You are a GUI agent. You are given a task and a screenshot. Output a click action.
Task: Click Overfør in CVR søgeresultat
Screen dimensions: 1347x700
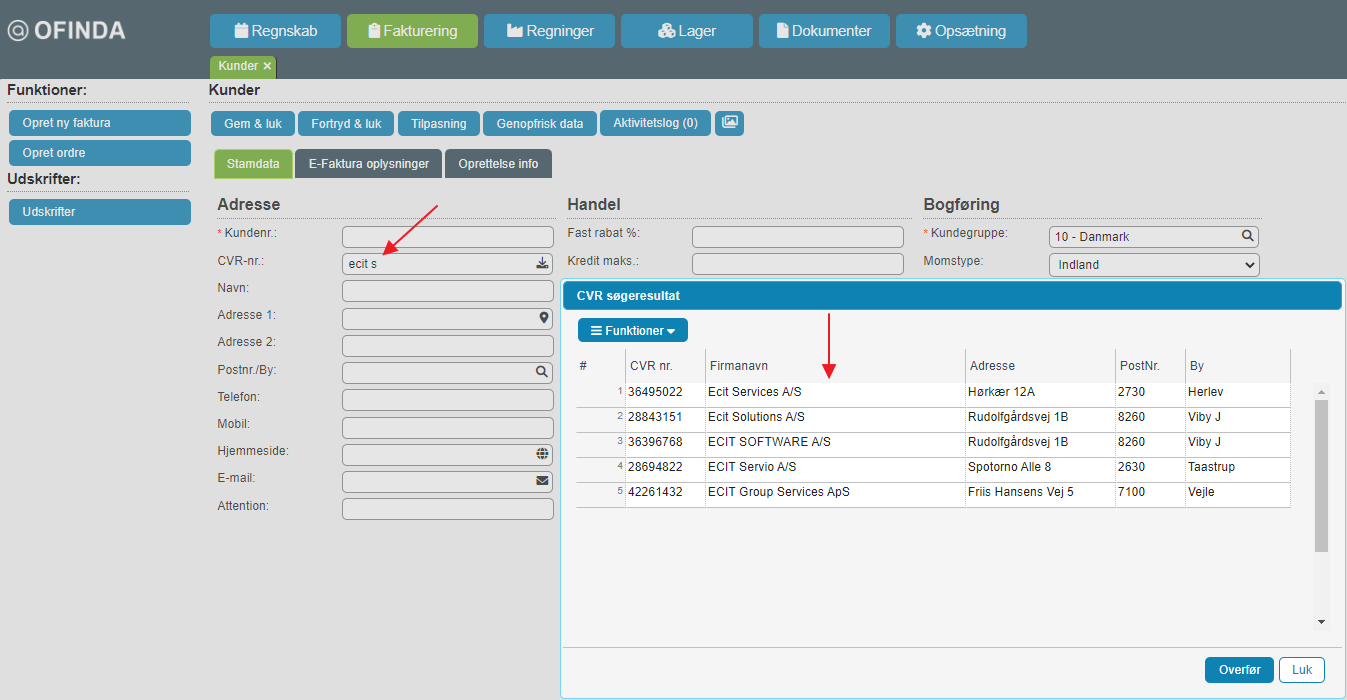1240,670
